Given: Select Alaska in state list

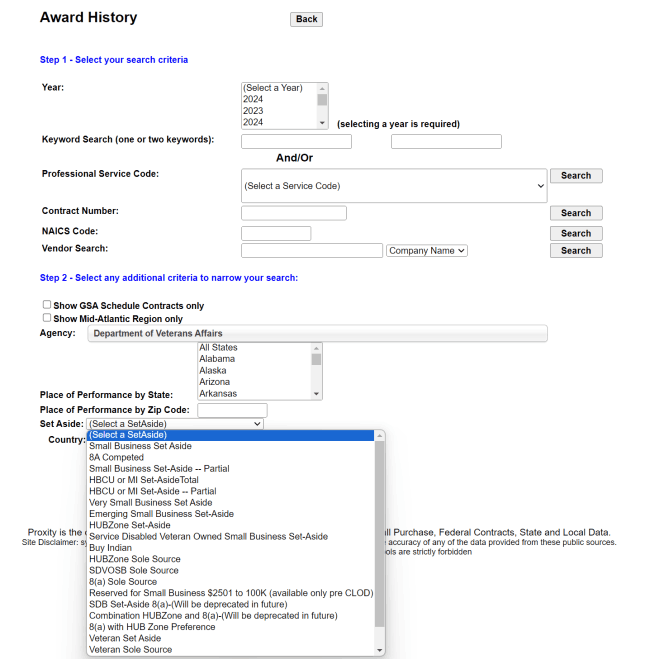Looking at the screenshot, I should (x=255, y=371).
